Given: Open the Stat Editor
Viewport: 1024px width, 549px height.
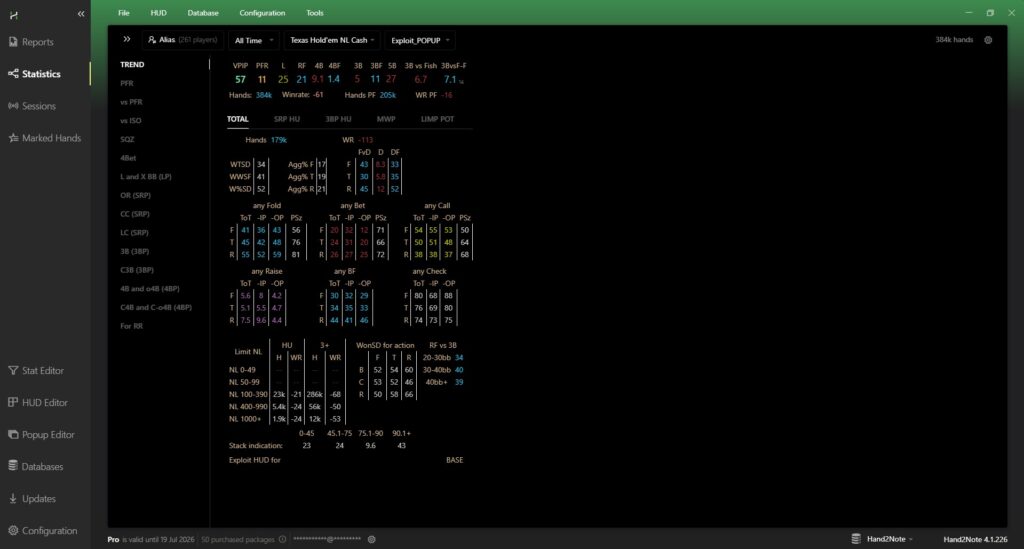Looking at the screenshot, I should pyautogui.click(x=13, y=371).
